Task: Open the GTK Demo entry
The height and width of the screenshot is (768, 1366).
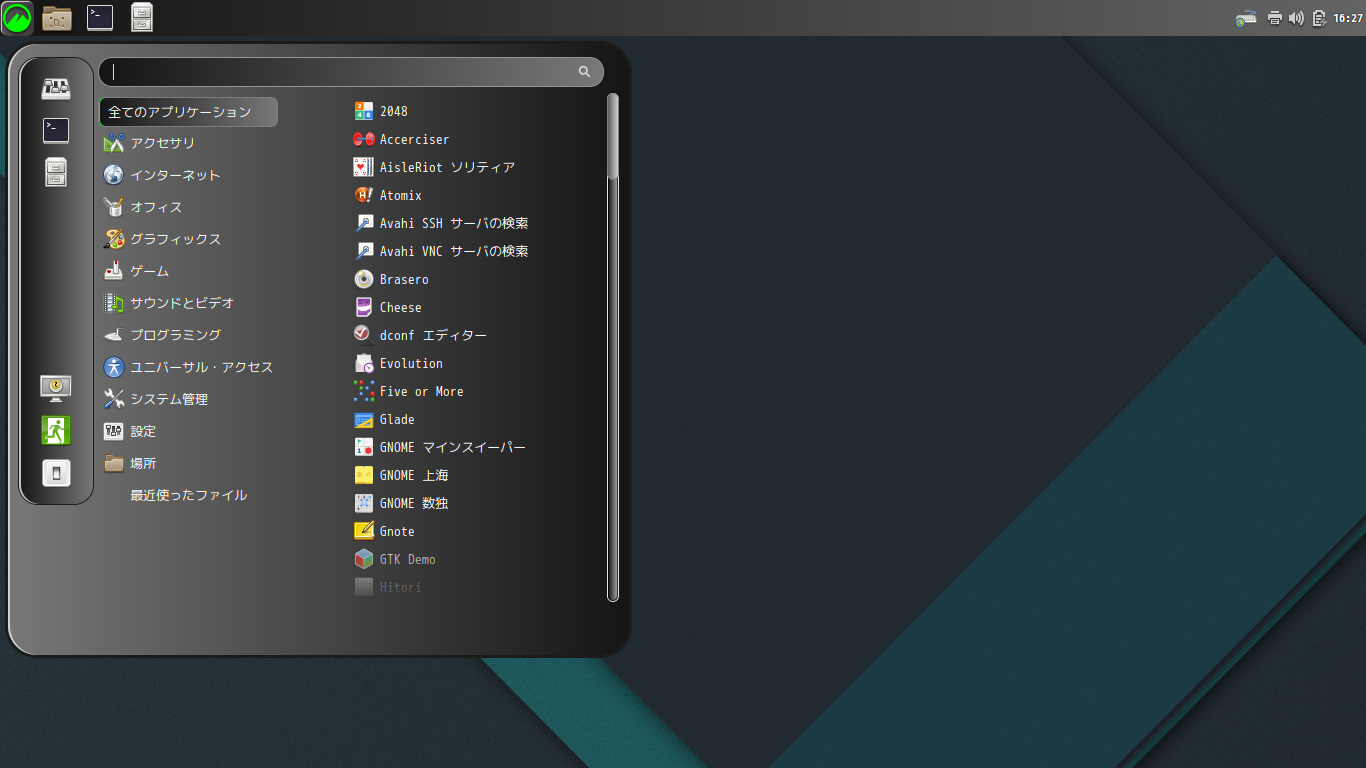Action: 395,559
